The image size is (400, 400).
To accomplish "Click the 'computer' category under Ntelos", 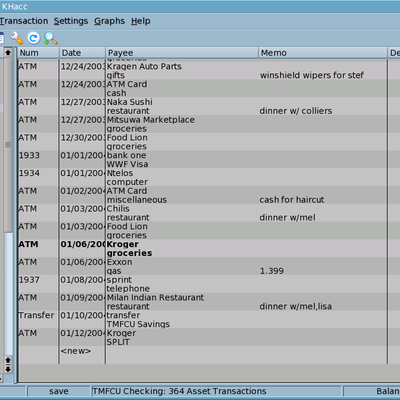I will click(127, 182).
